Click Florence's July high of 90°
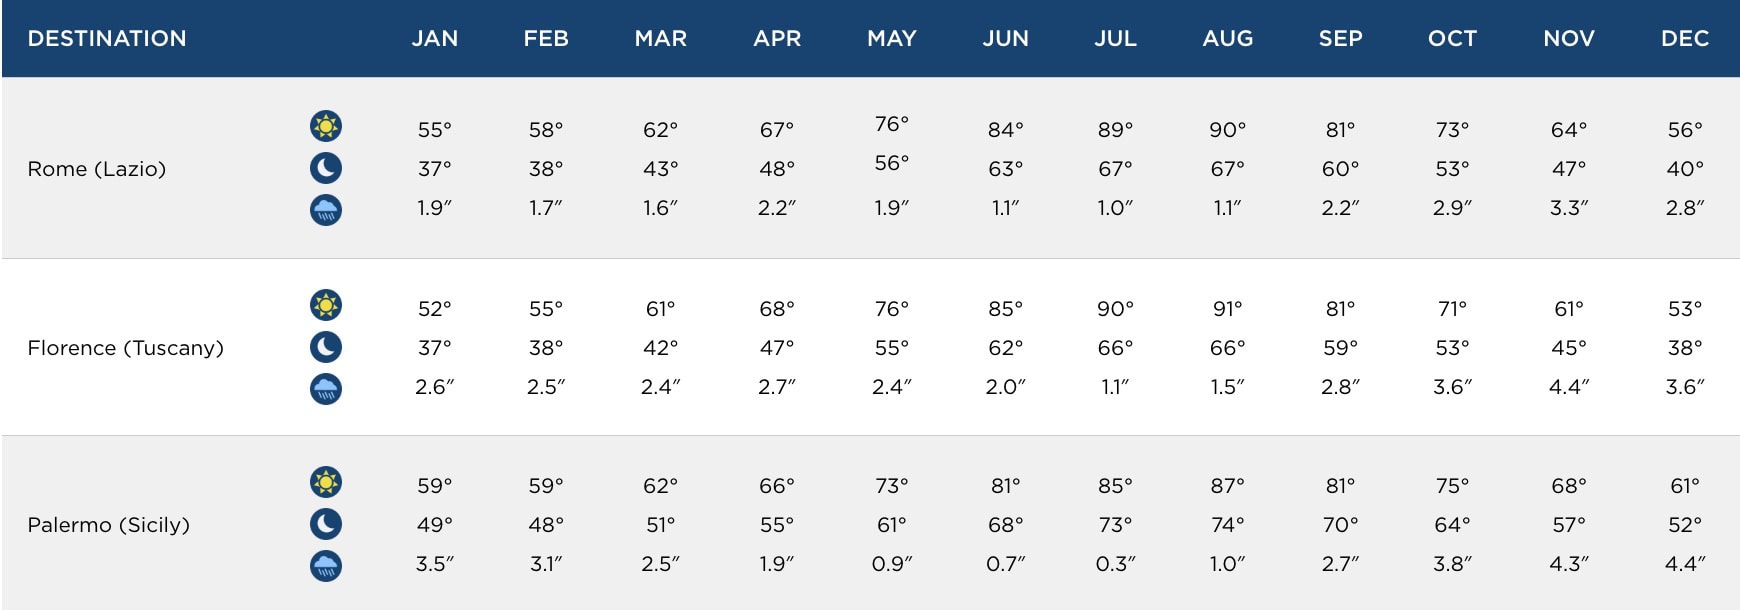1740x610 pixels. click(x=1115, y=309)
